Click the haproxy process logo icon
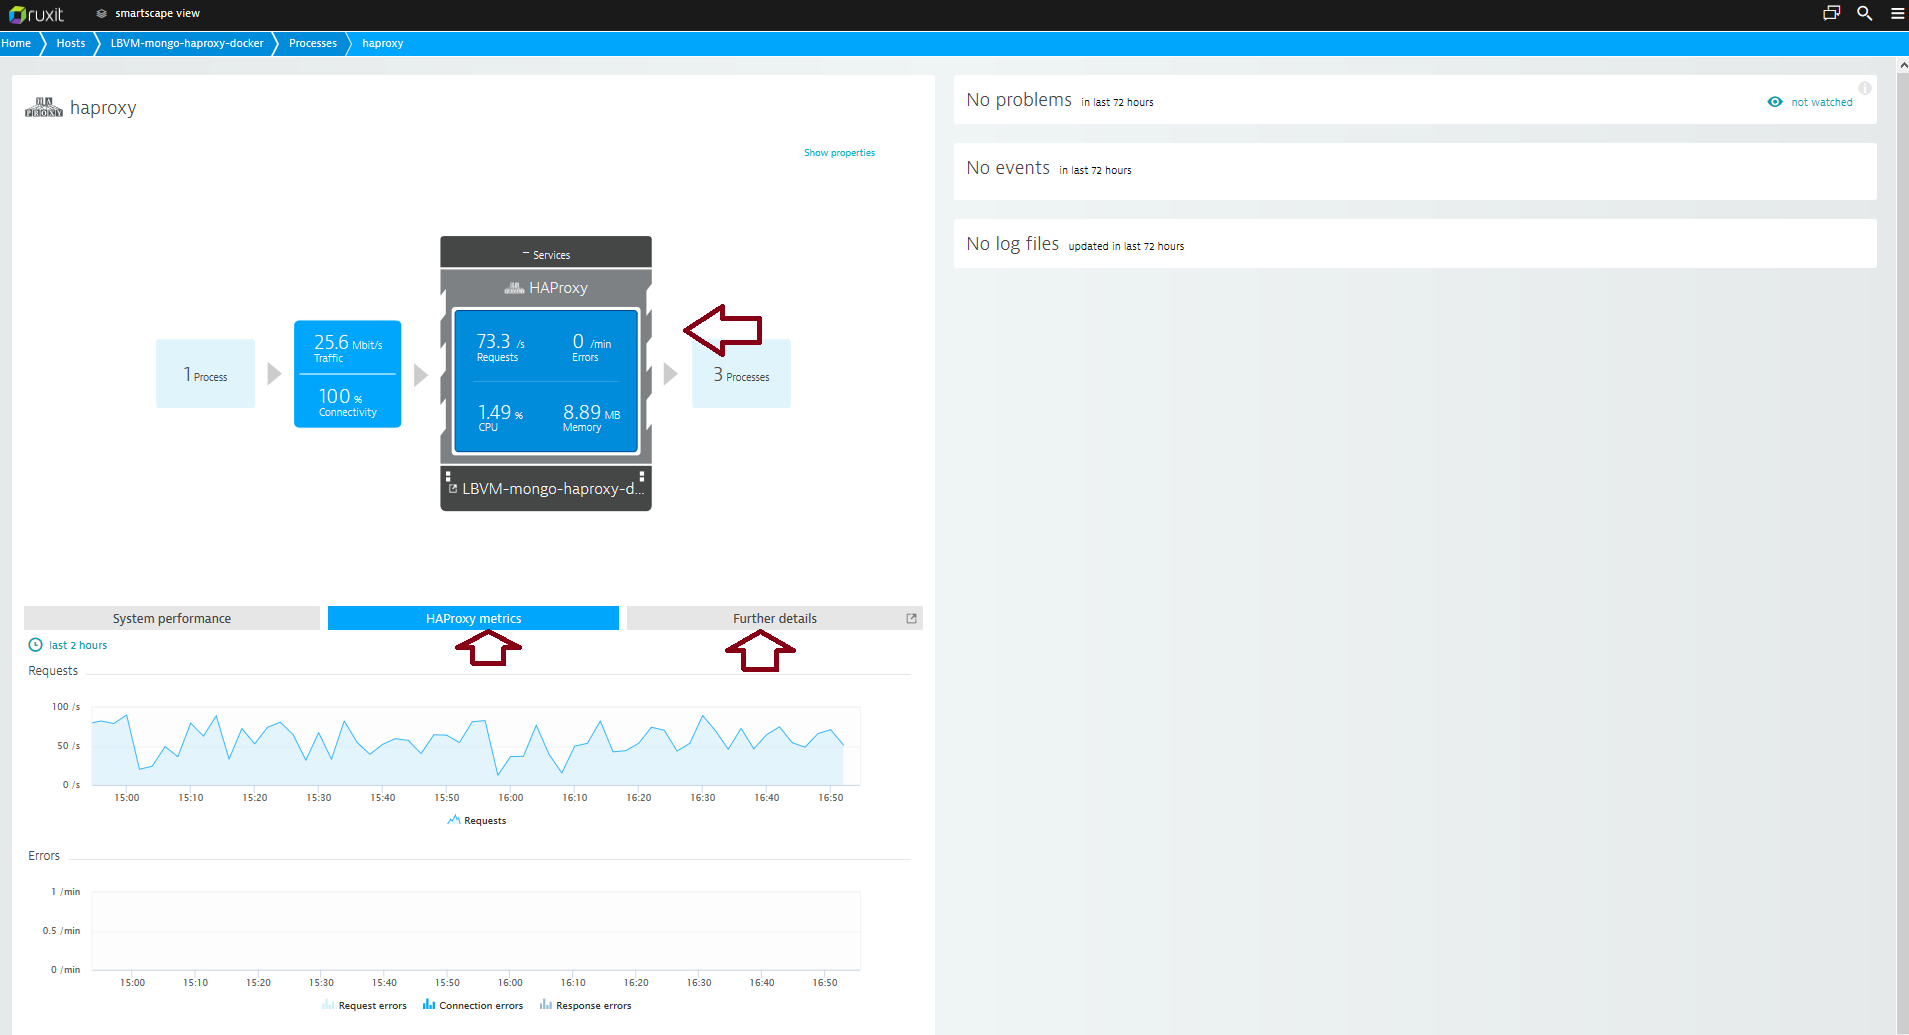Viewport: 1909px width, 1035px height. (x=44, y=108)
